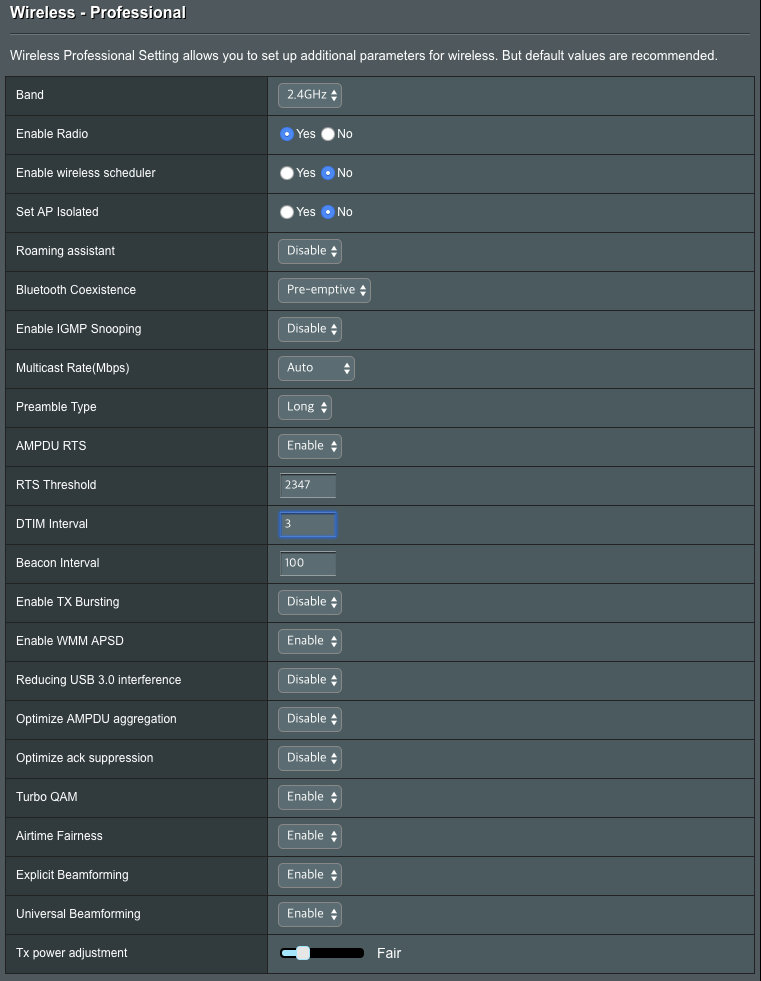Focus the DTIM Interval field

308,524
